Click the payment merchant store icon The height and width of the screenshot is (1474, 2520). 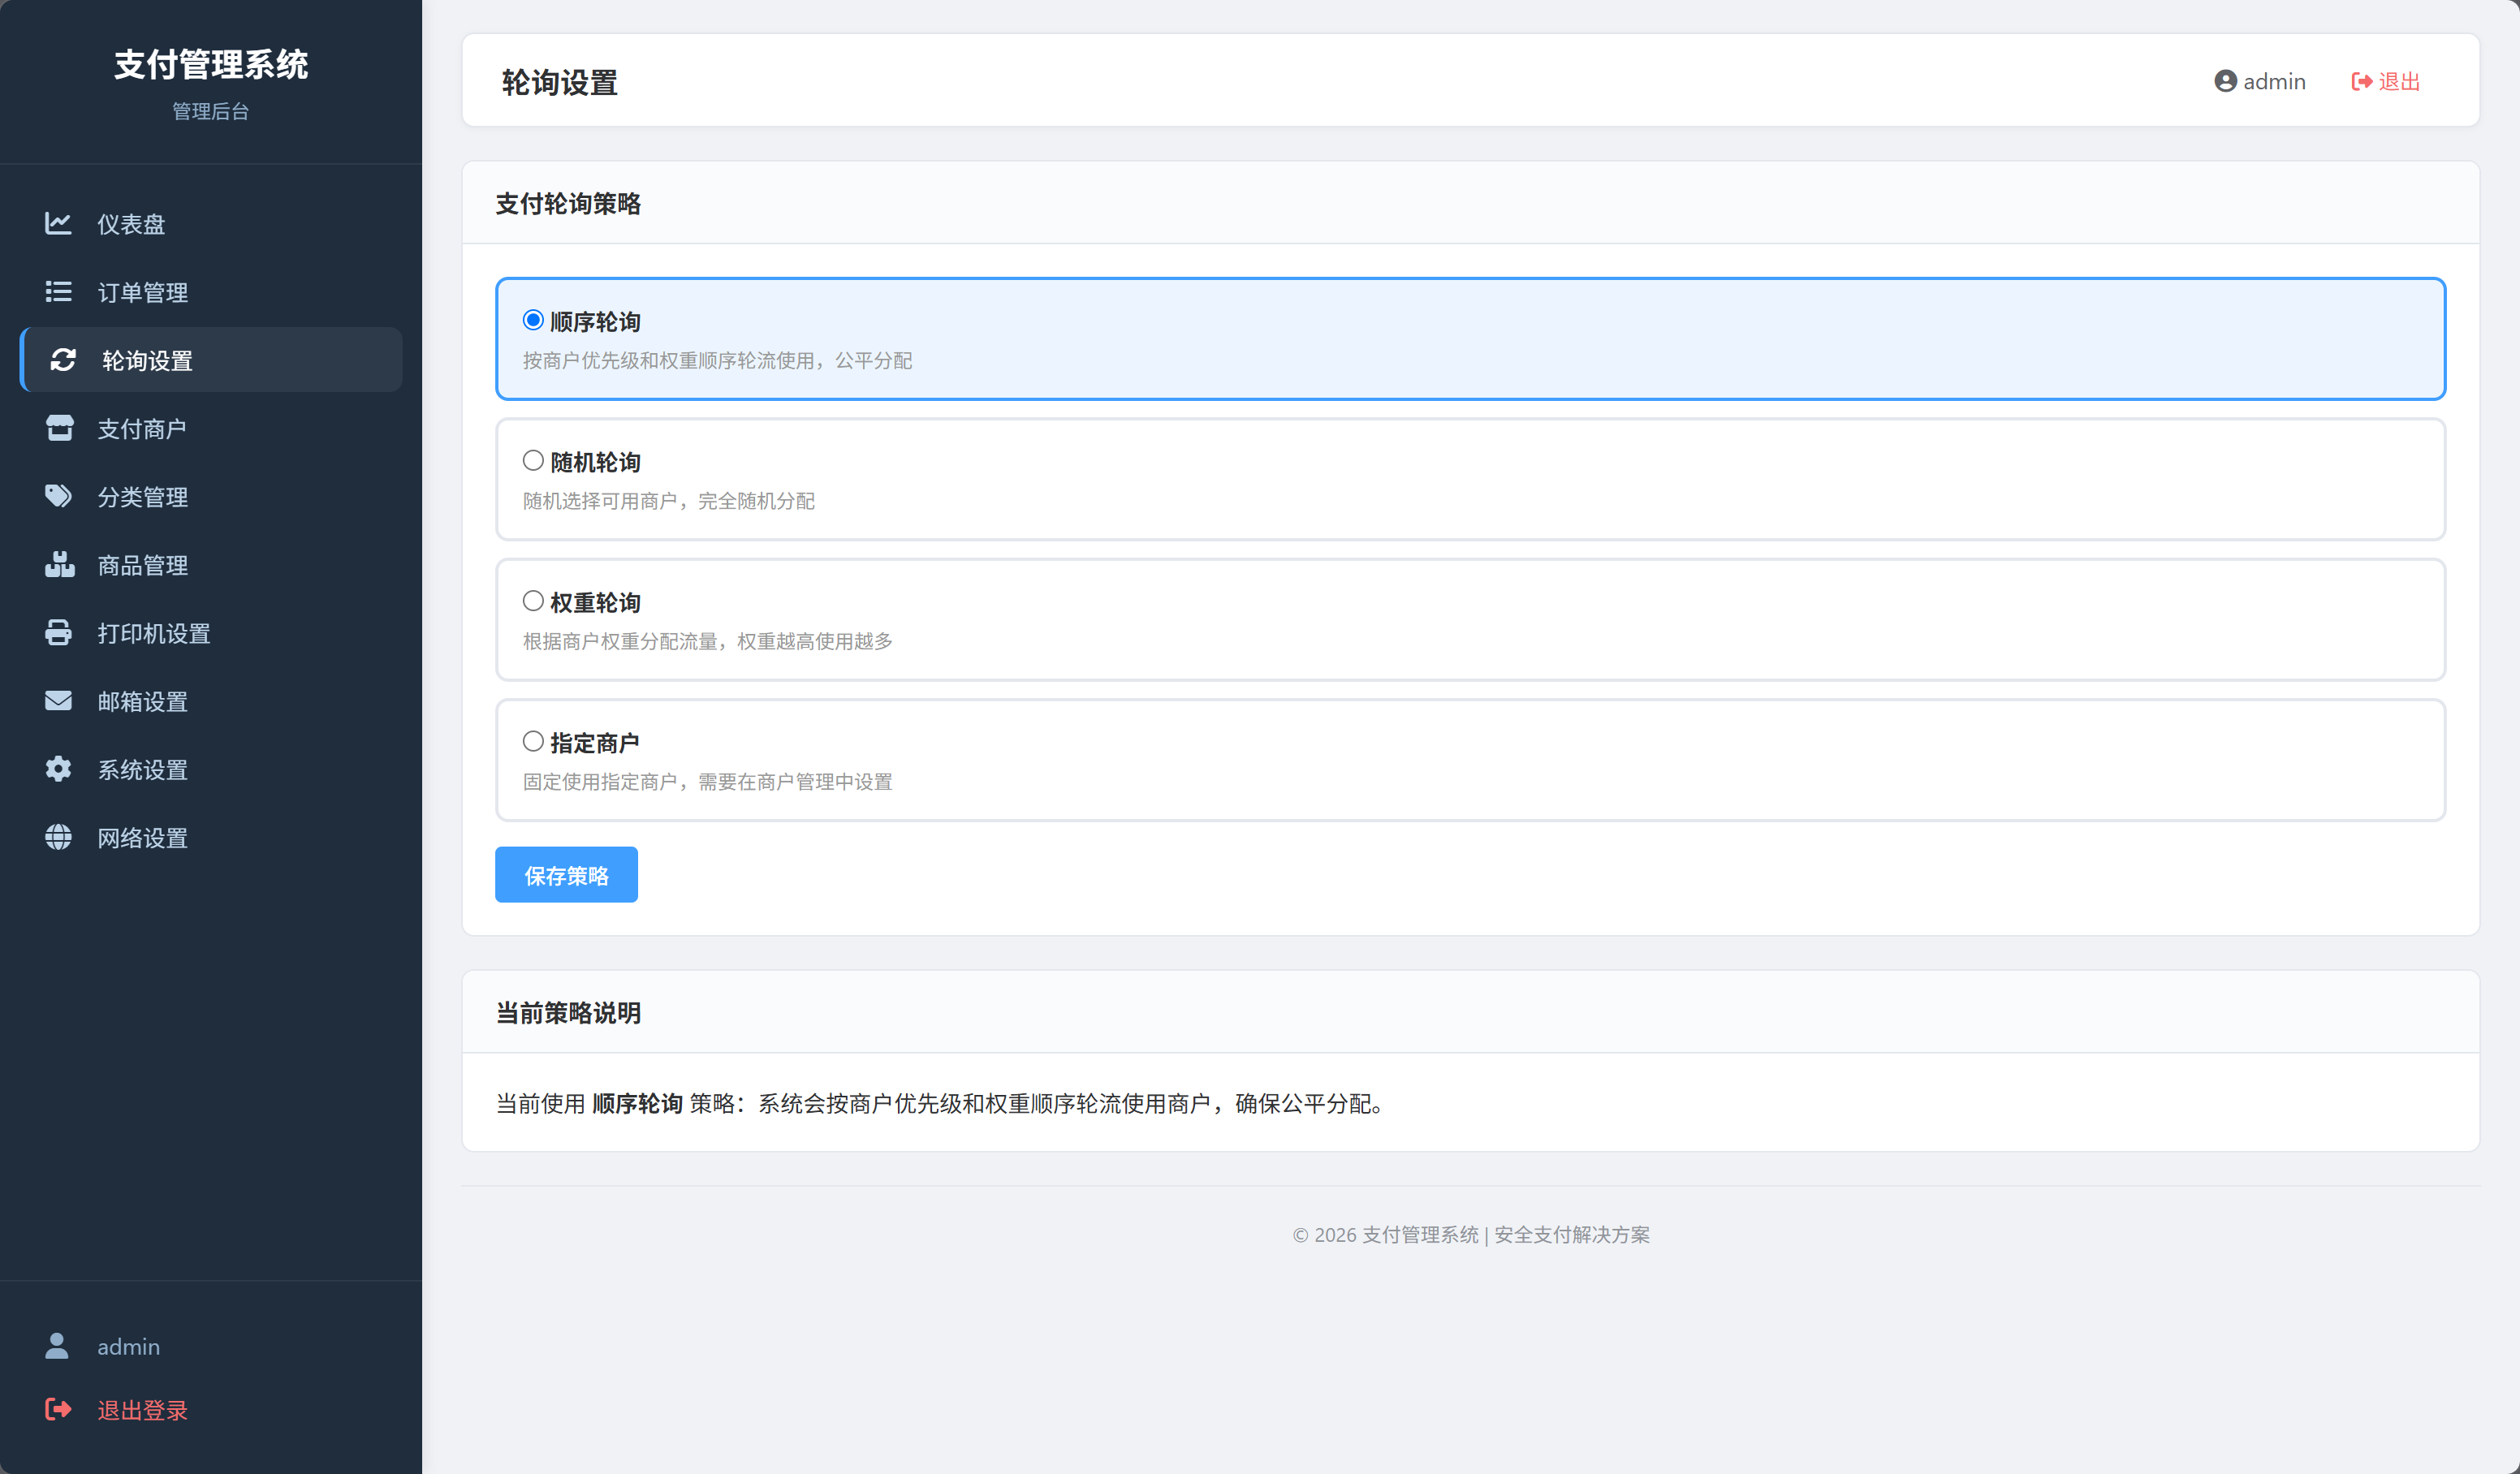(59, 428)
